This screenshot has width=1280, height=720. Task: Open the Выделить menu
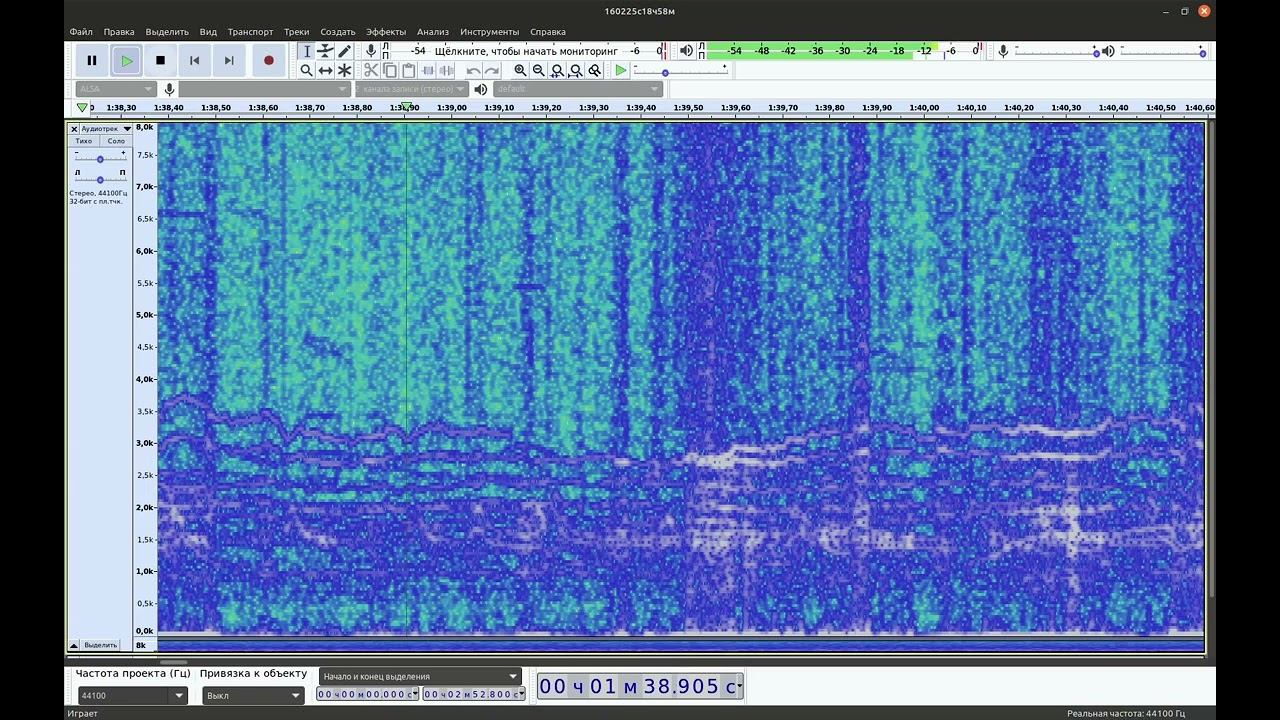click(167, 32)
